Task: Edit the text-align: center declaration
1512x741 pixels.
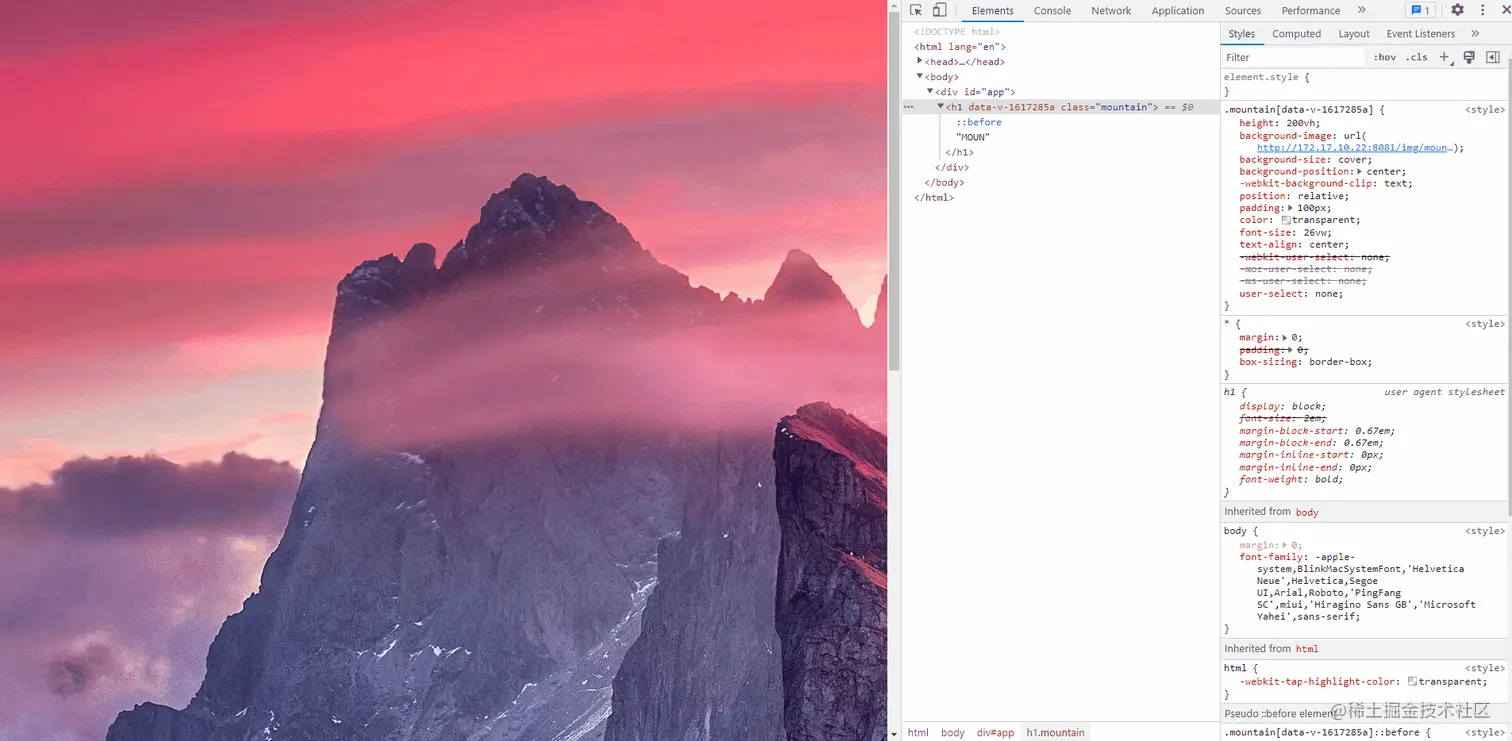Action: (1294, 245)
